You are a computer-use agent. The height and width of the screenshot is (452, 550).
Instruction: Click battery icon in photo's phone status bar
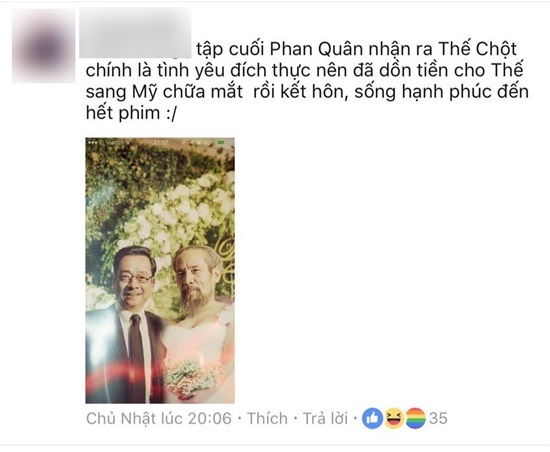pos(221,142)
